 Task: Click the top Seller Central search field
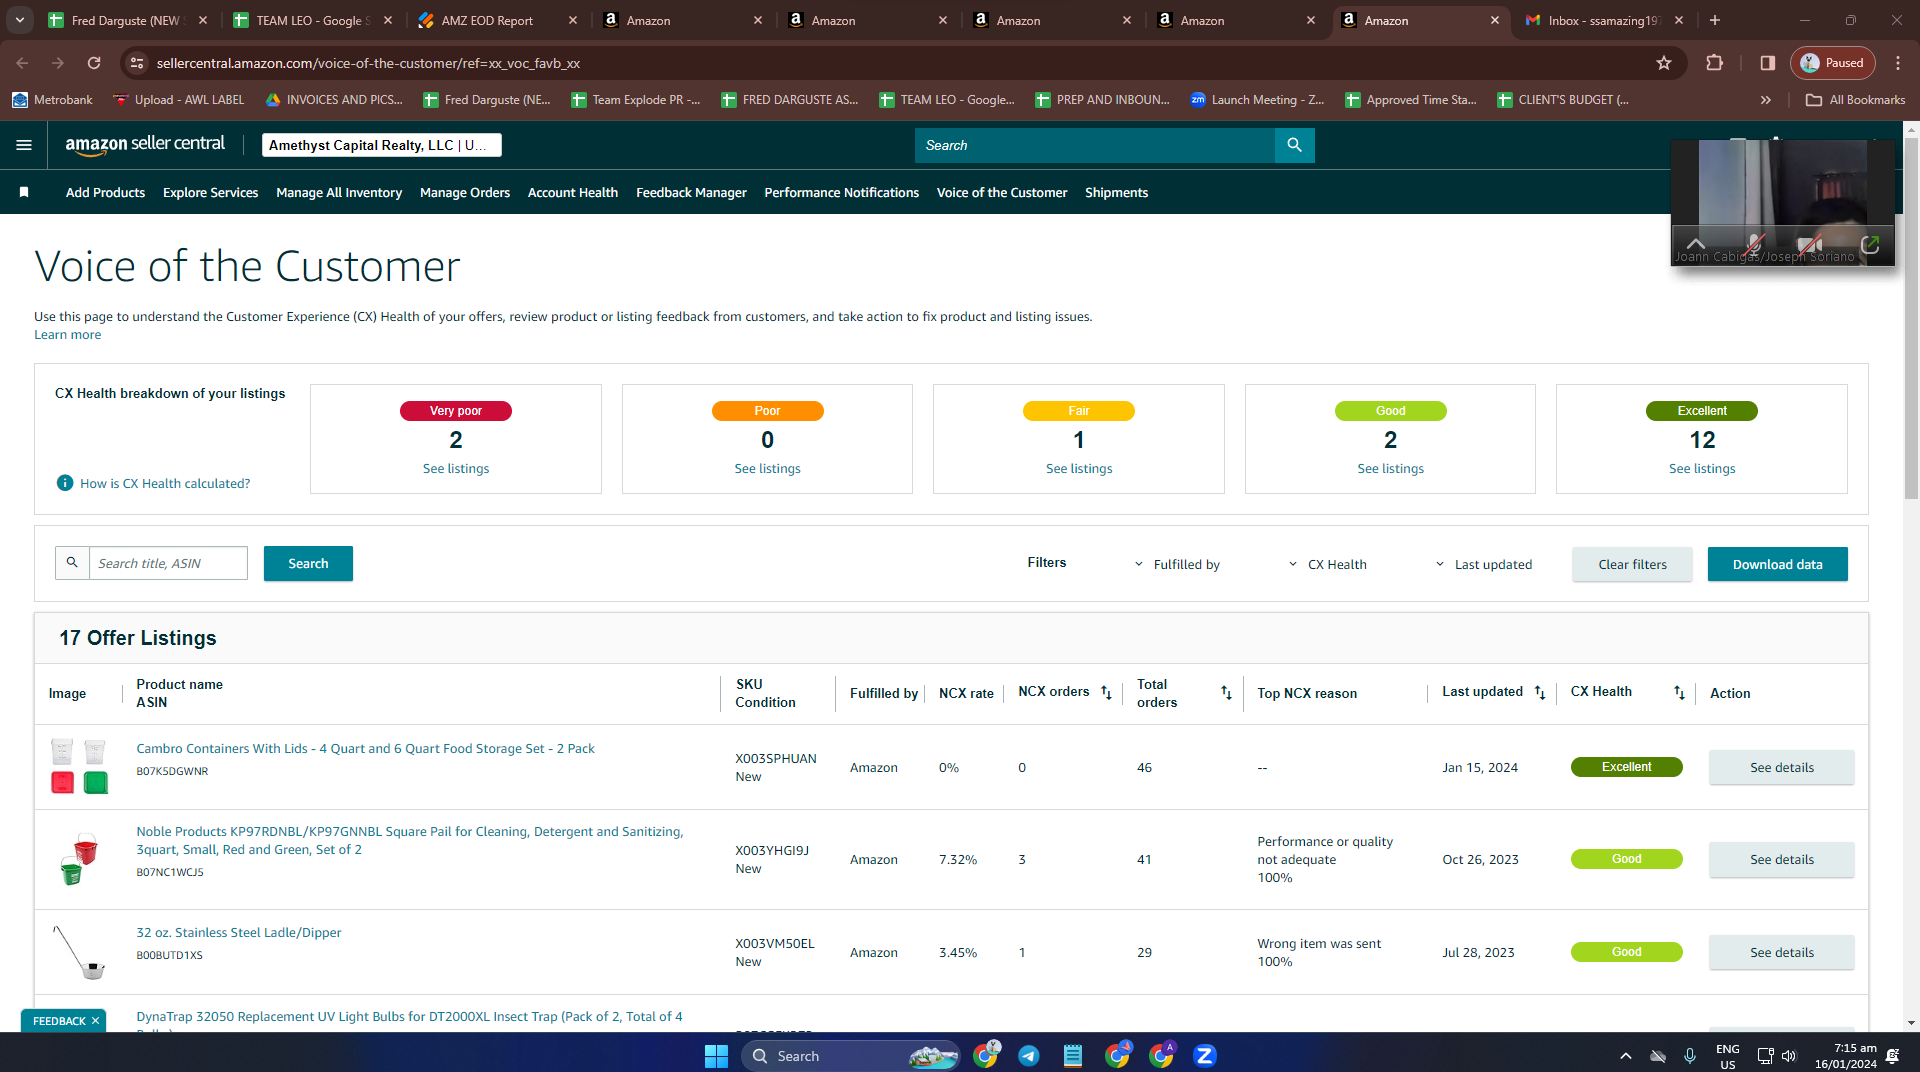point(1095,145)
